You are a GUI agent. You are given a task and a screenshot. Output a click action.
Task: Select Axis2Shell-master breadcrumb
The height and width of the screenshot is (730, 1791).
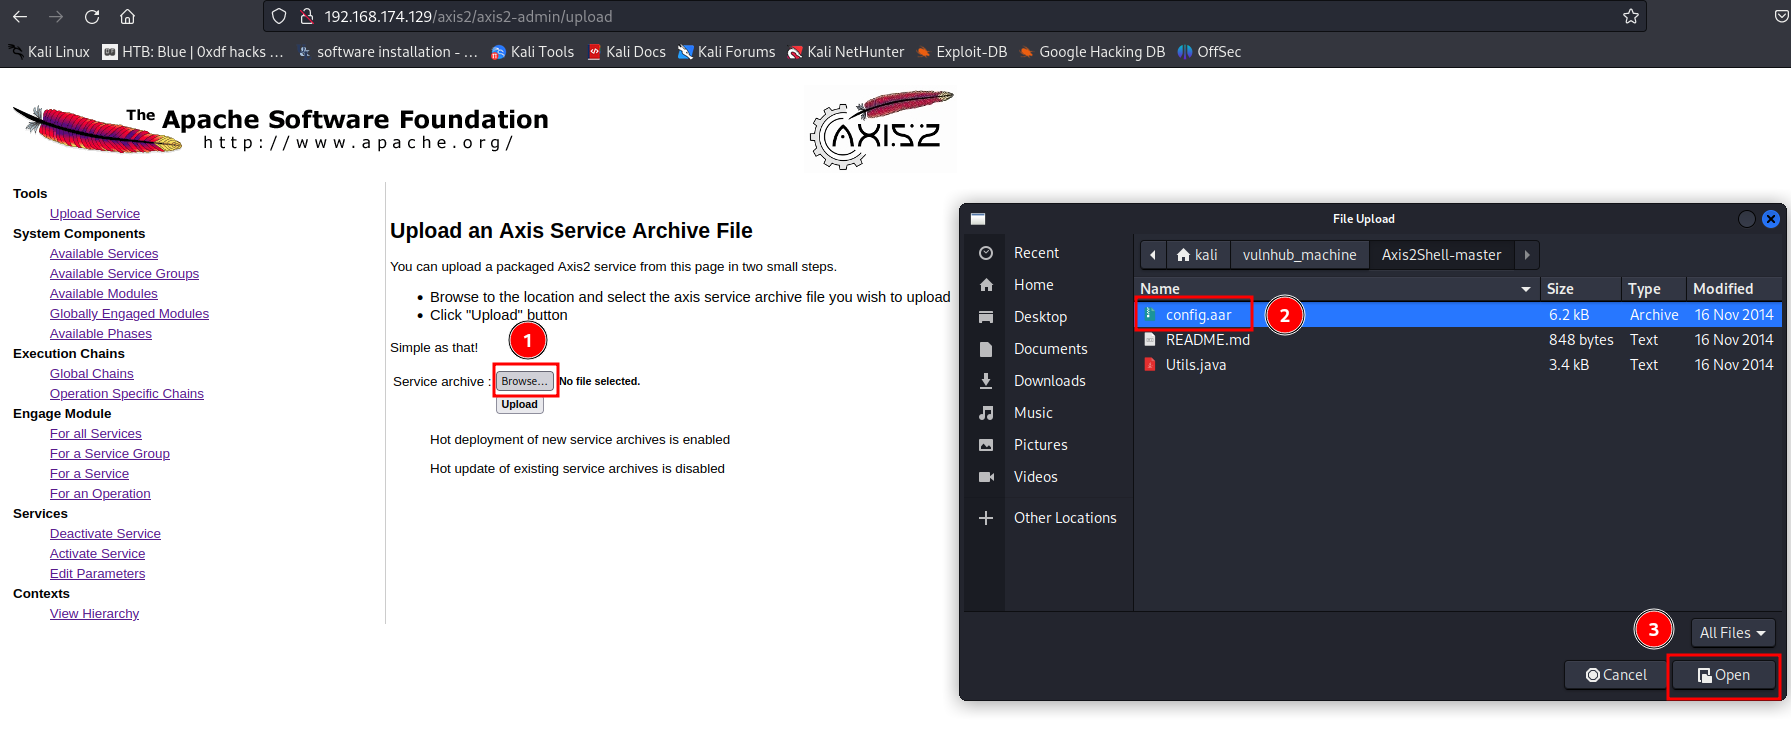click(1441, 255)
